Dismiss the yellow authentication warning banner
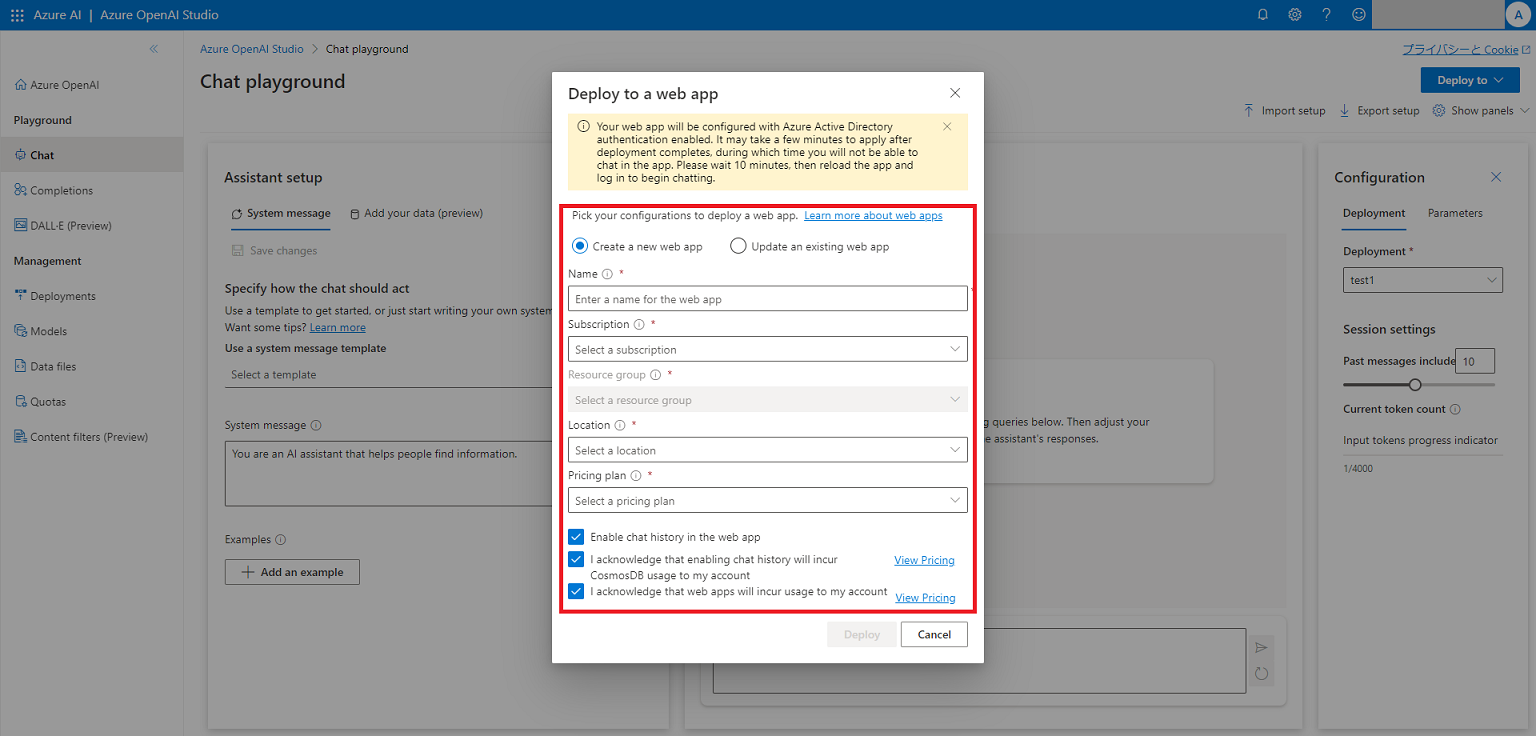 [947, 127]
